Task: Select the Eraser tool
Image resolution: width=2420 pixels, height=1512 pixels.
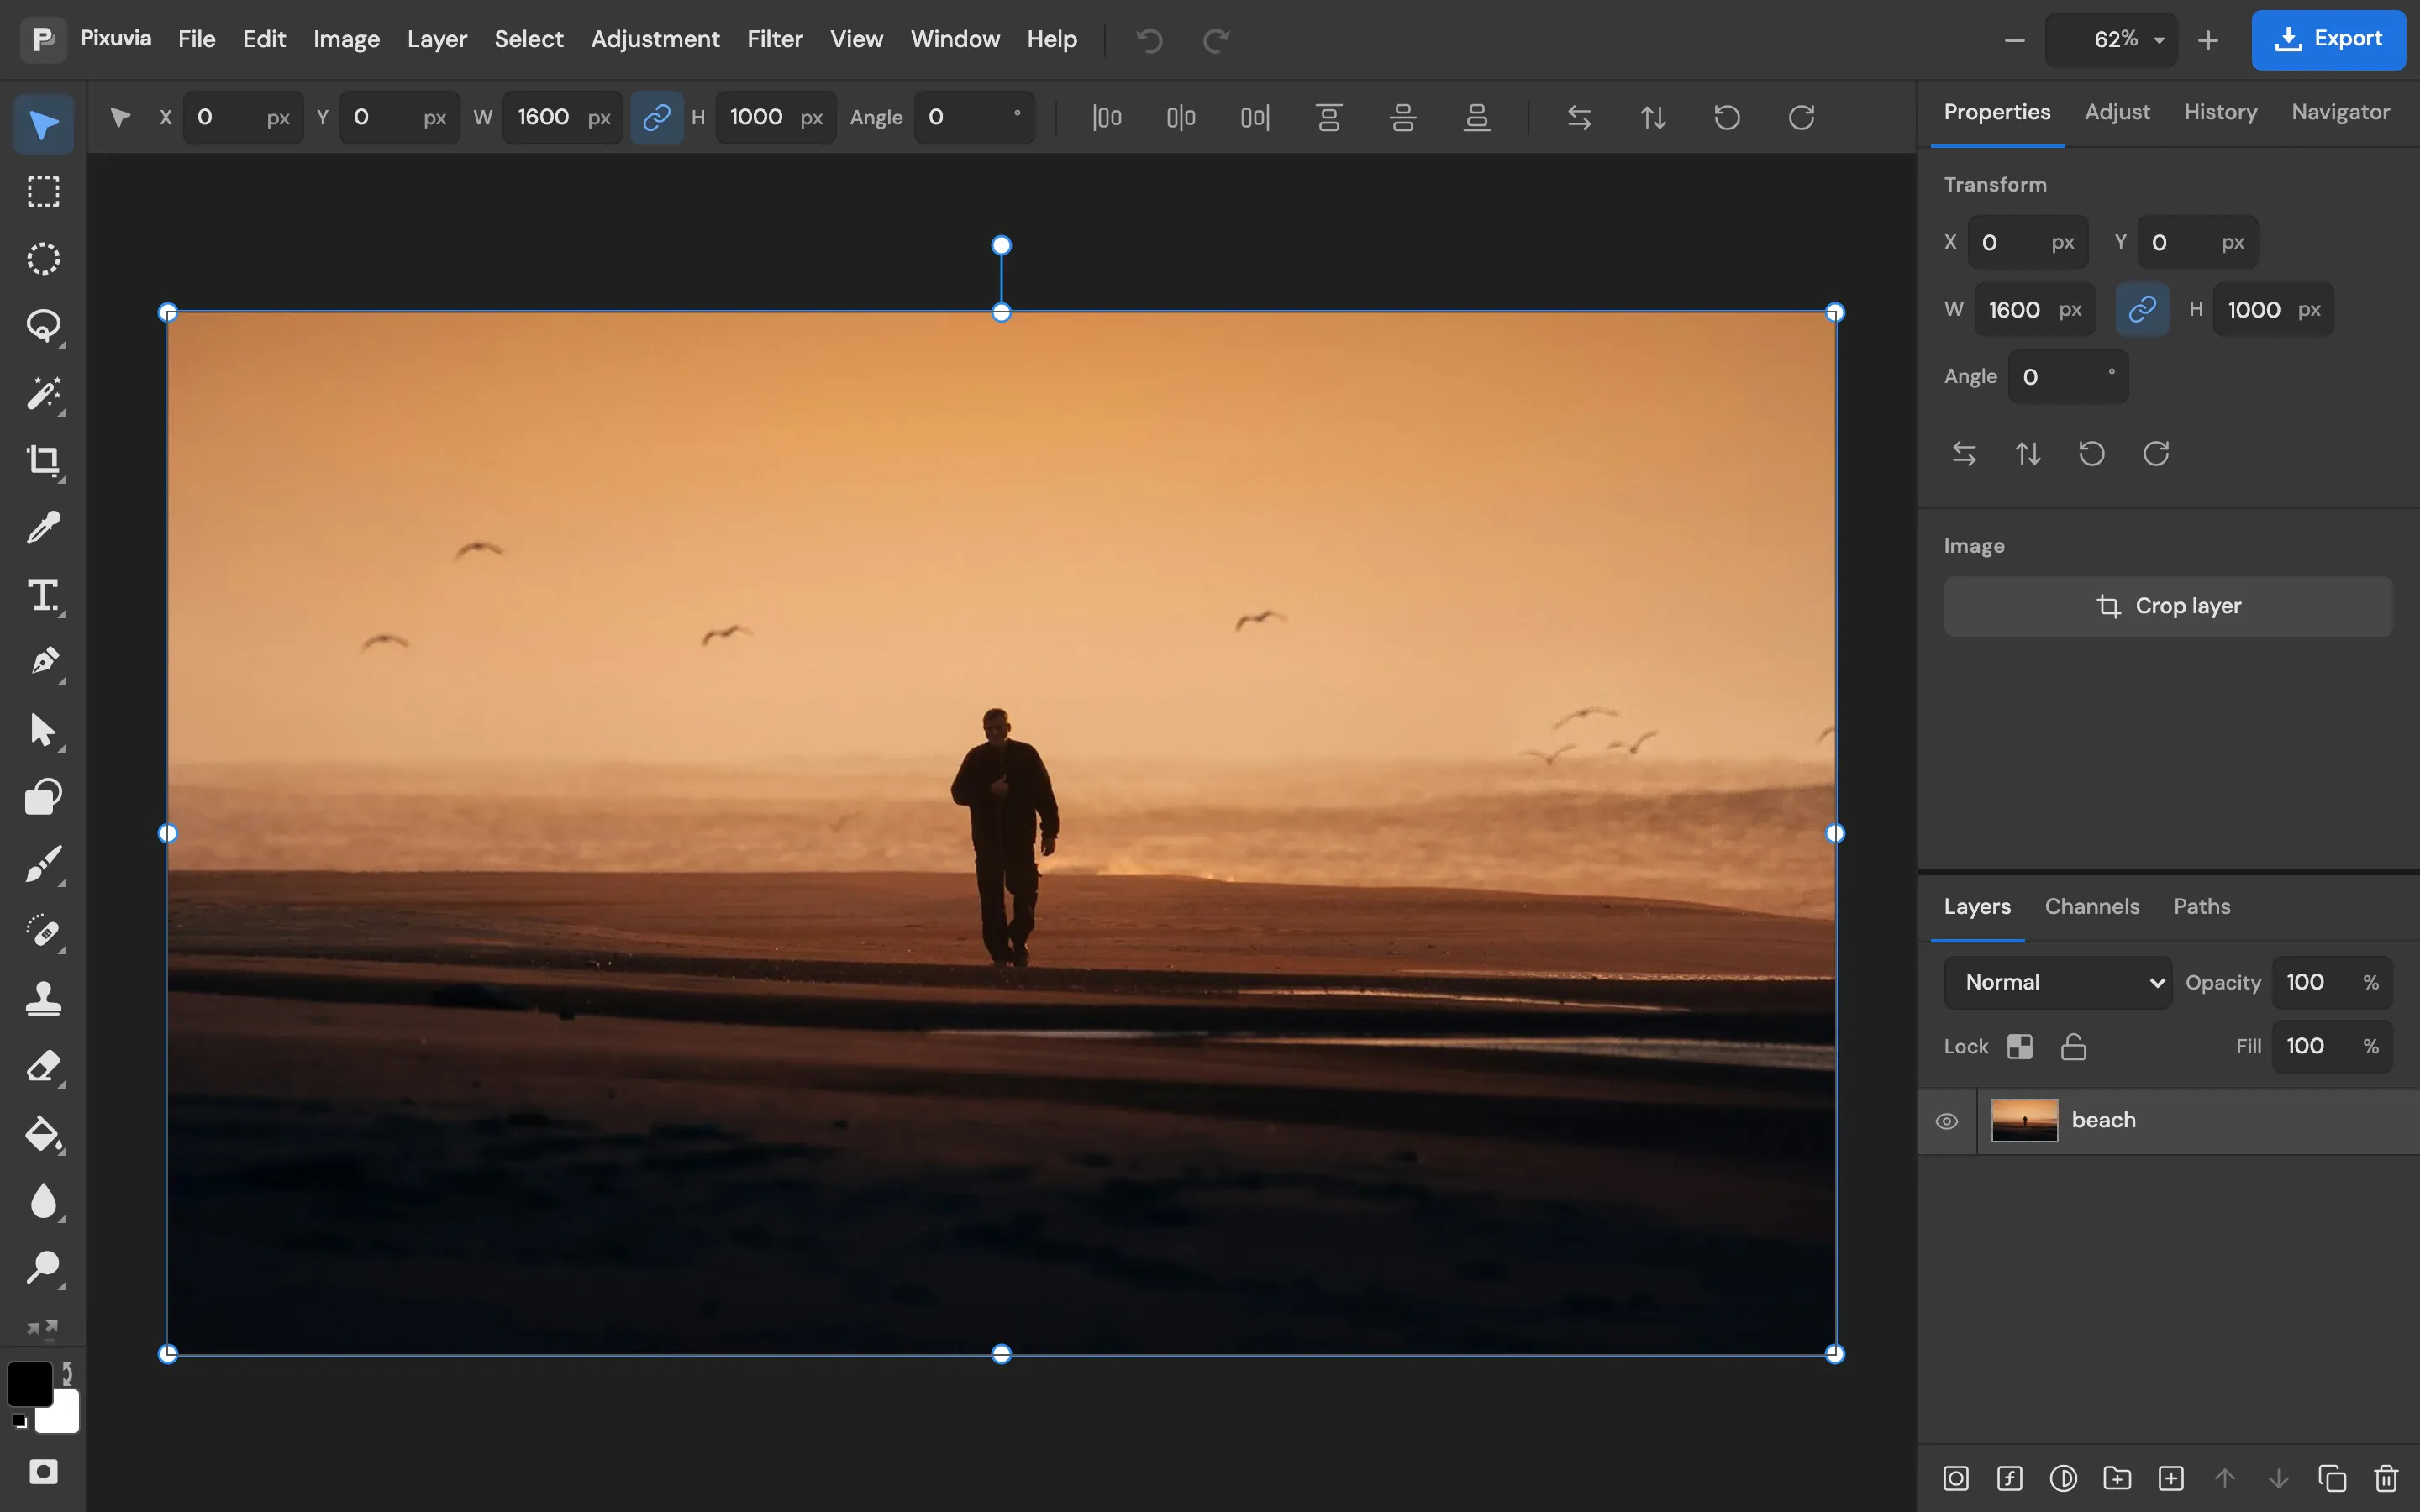Action: [x=43, y=1066]
